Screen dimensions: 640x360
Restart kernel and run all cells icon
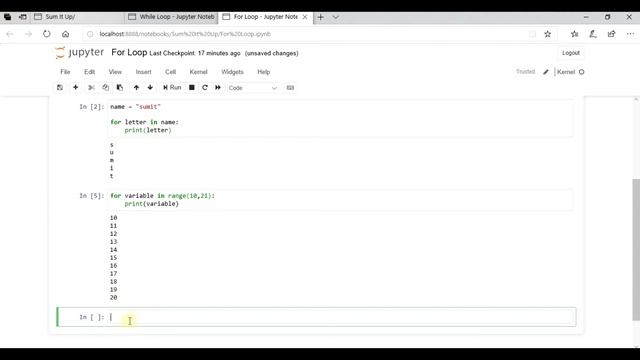point(218,87)
